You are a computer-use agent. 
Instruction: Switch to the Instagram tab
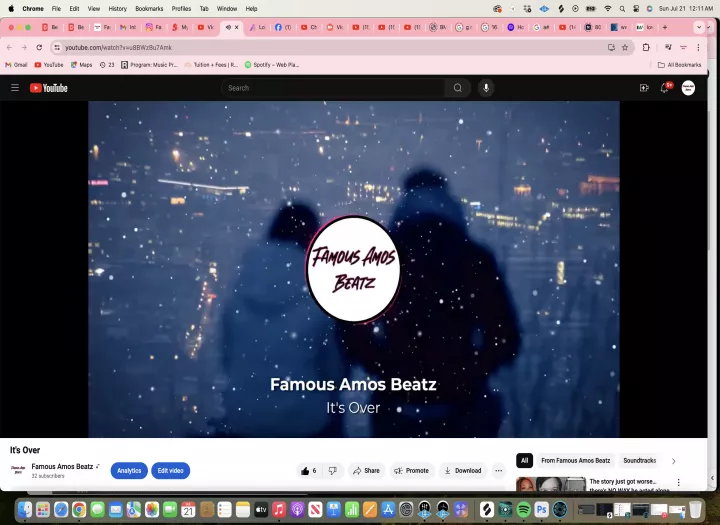coord(154,27)
